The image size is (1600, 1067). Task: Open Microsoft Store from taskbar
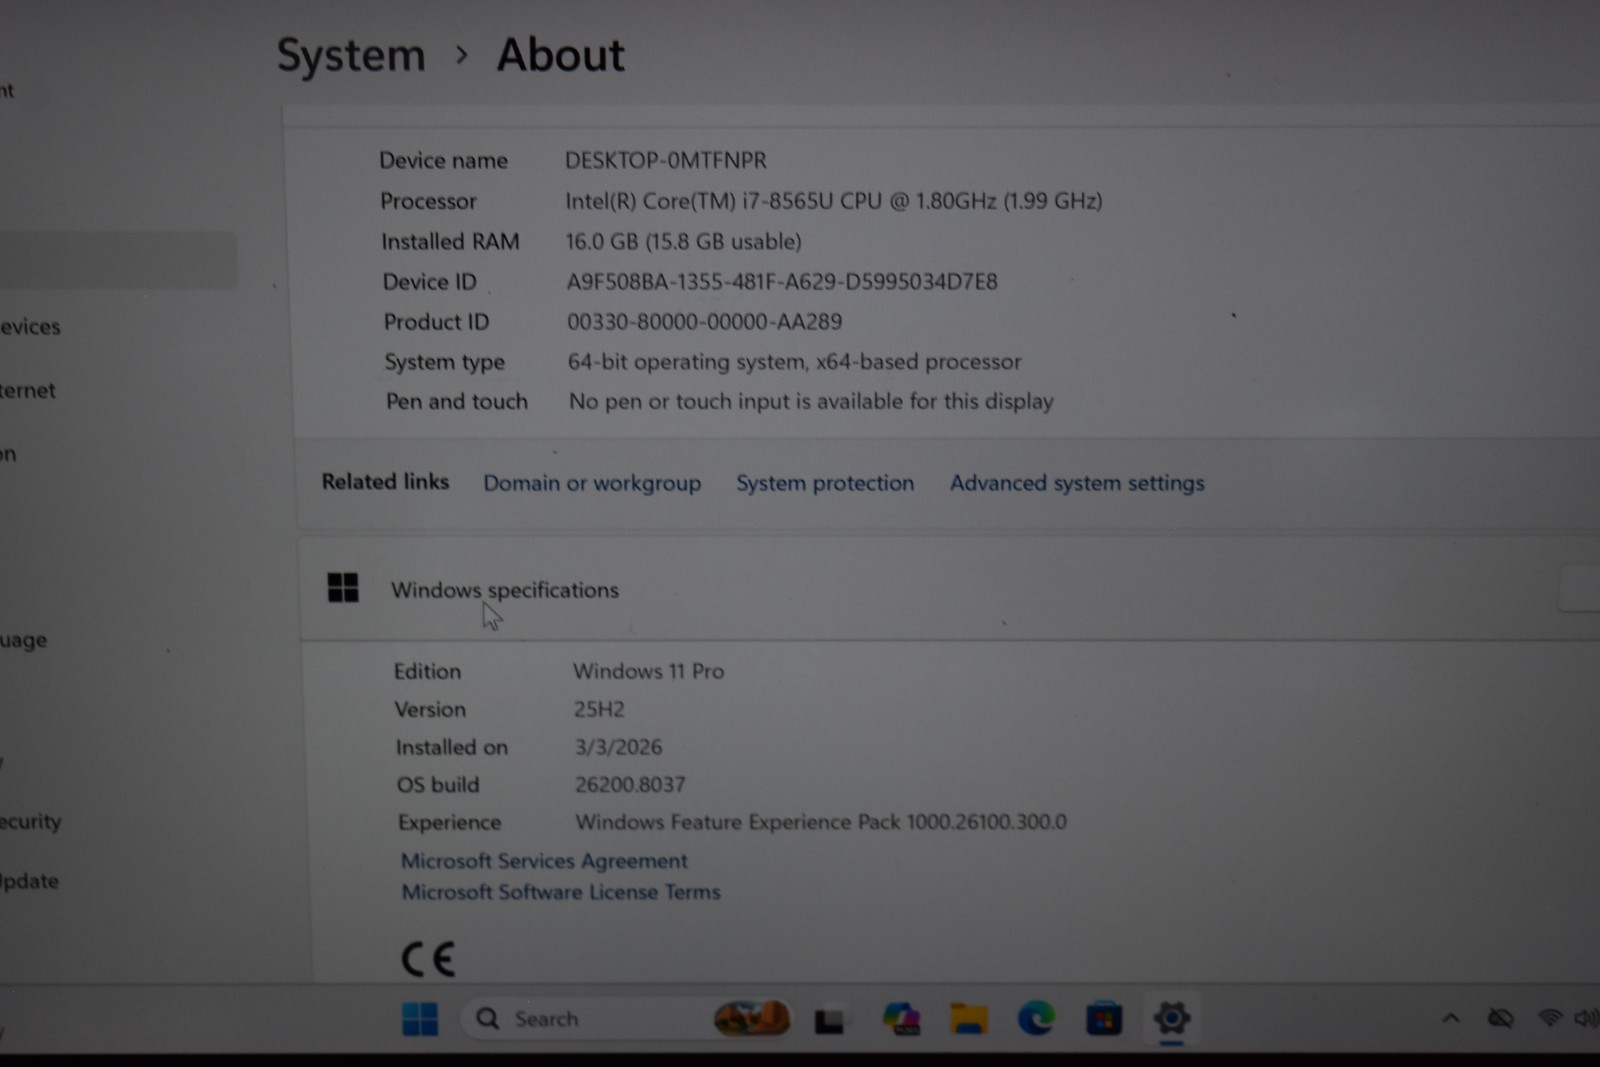point(1104,1019)
